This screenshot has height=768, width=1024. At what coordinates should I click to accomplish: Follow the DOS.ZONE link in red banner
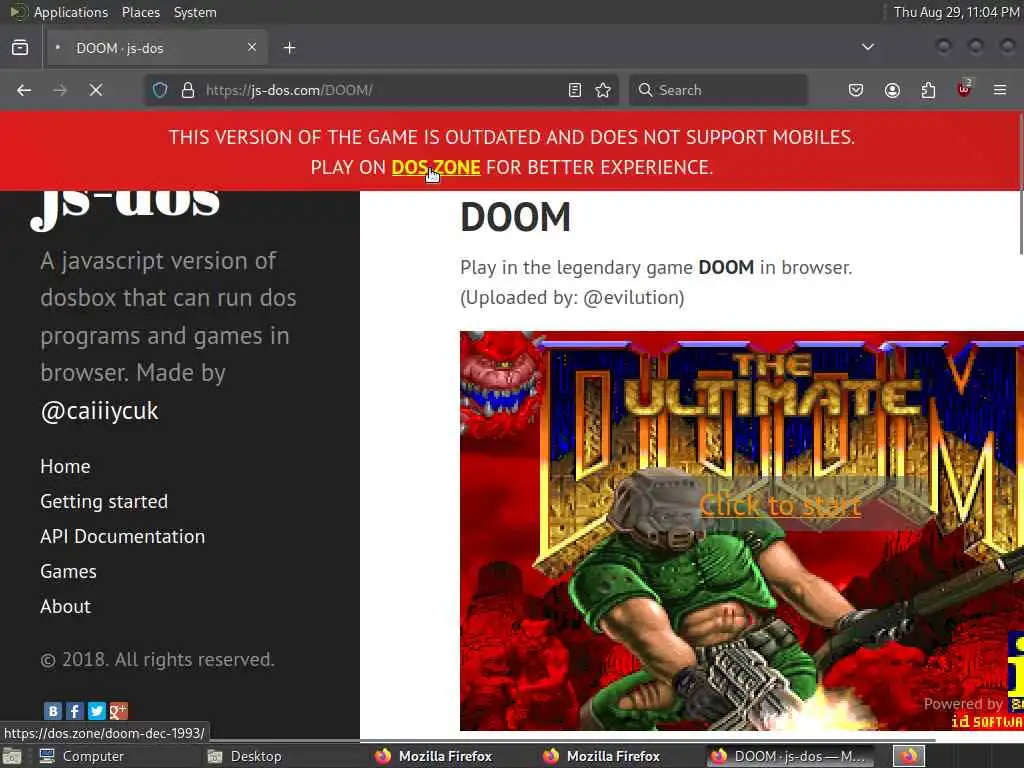pos(436,167)
